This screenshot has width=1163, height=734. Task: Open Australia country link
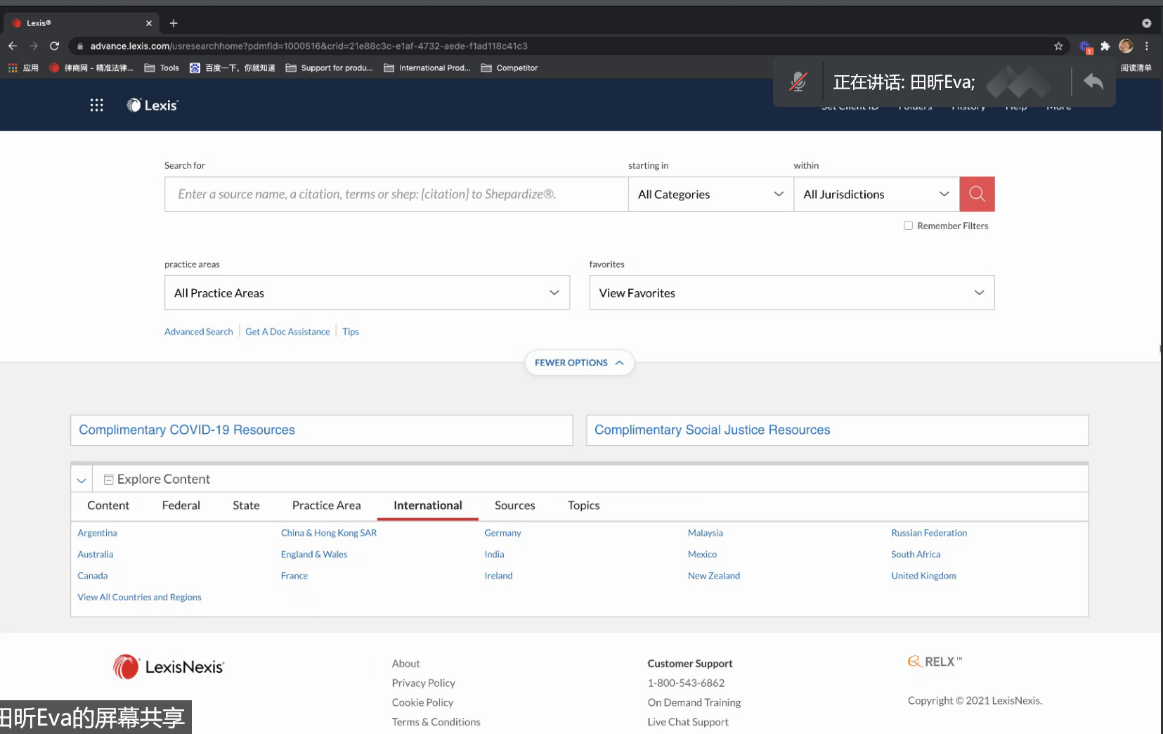click(x=96, y=555)
